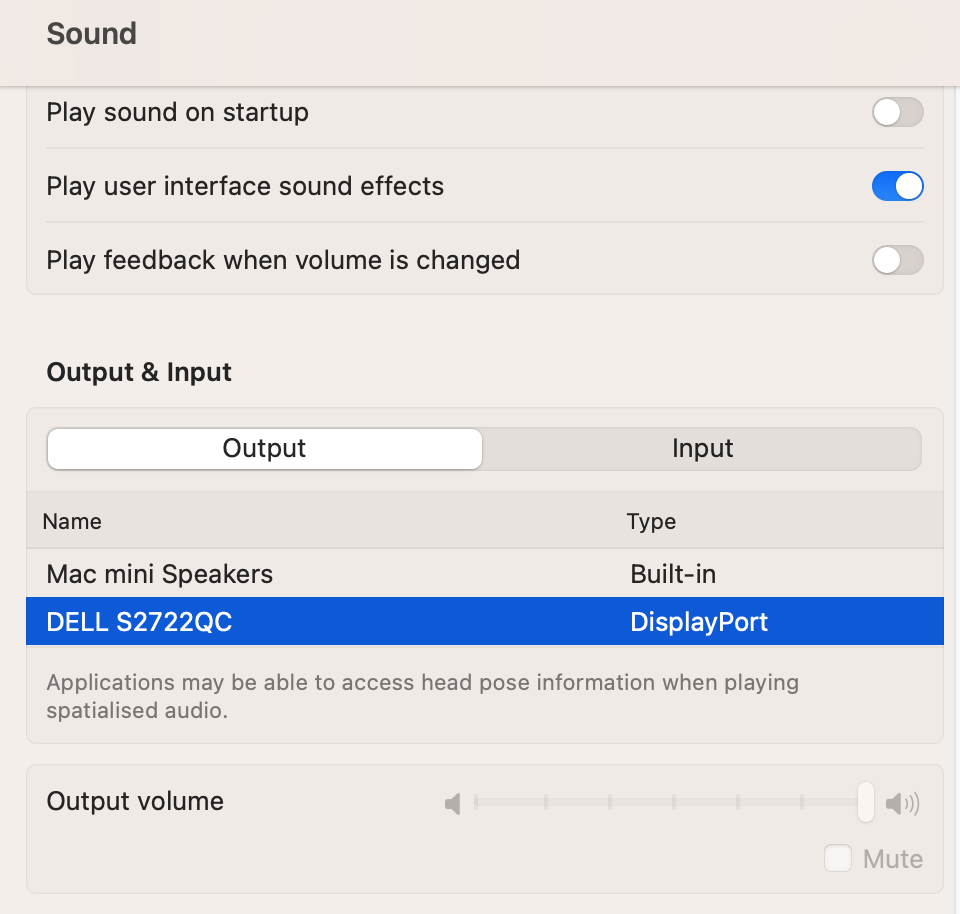Click the Output & Input section heading
Viewport: 960px width, 914px height.
pos(139,372)
